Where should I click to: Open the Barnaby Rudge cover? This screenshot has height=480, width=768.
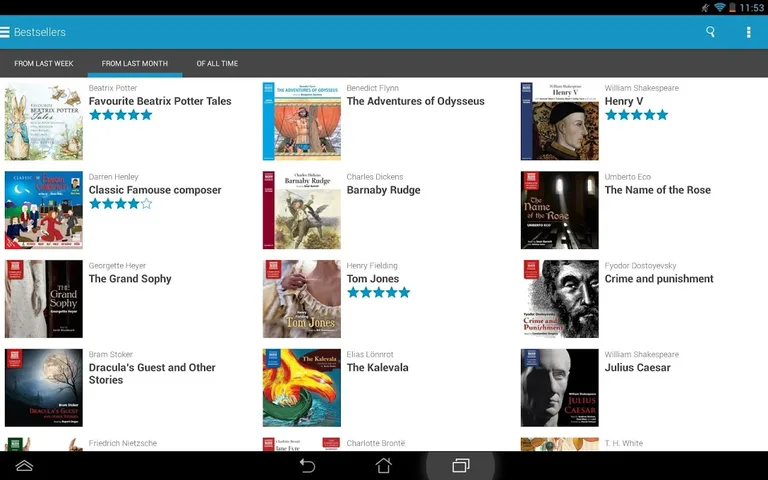click(302, 210)
